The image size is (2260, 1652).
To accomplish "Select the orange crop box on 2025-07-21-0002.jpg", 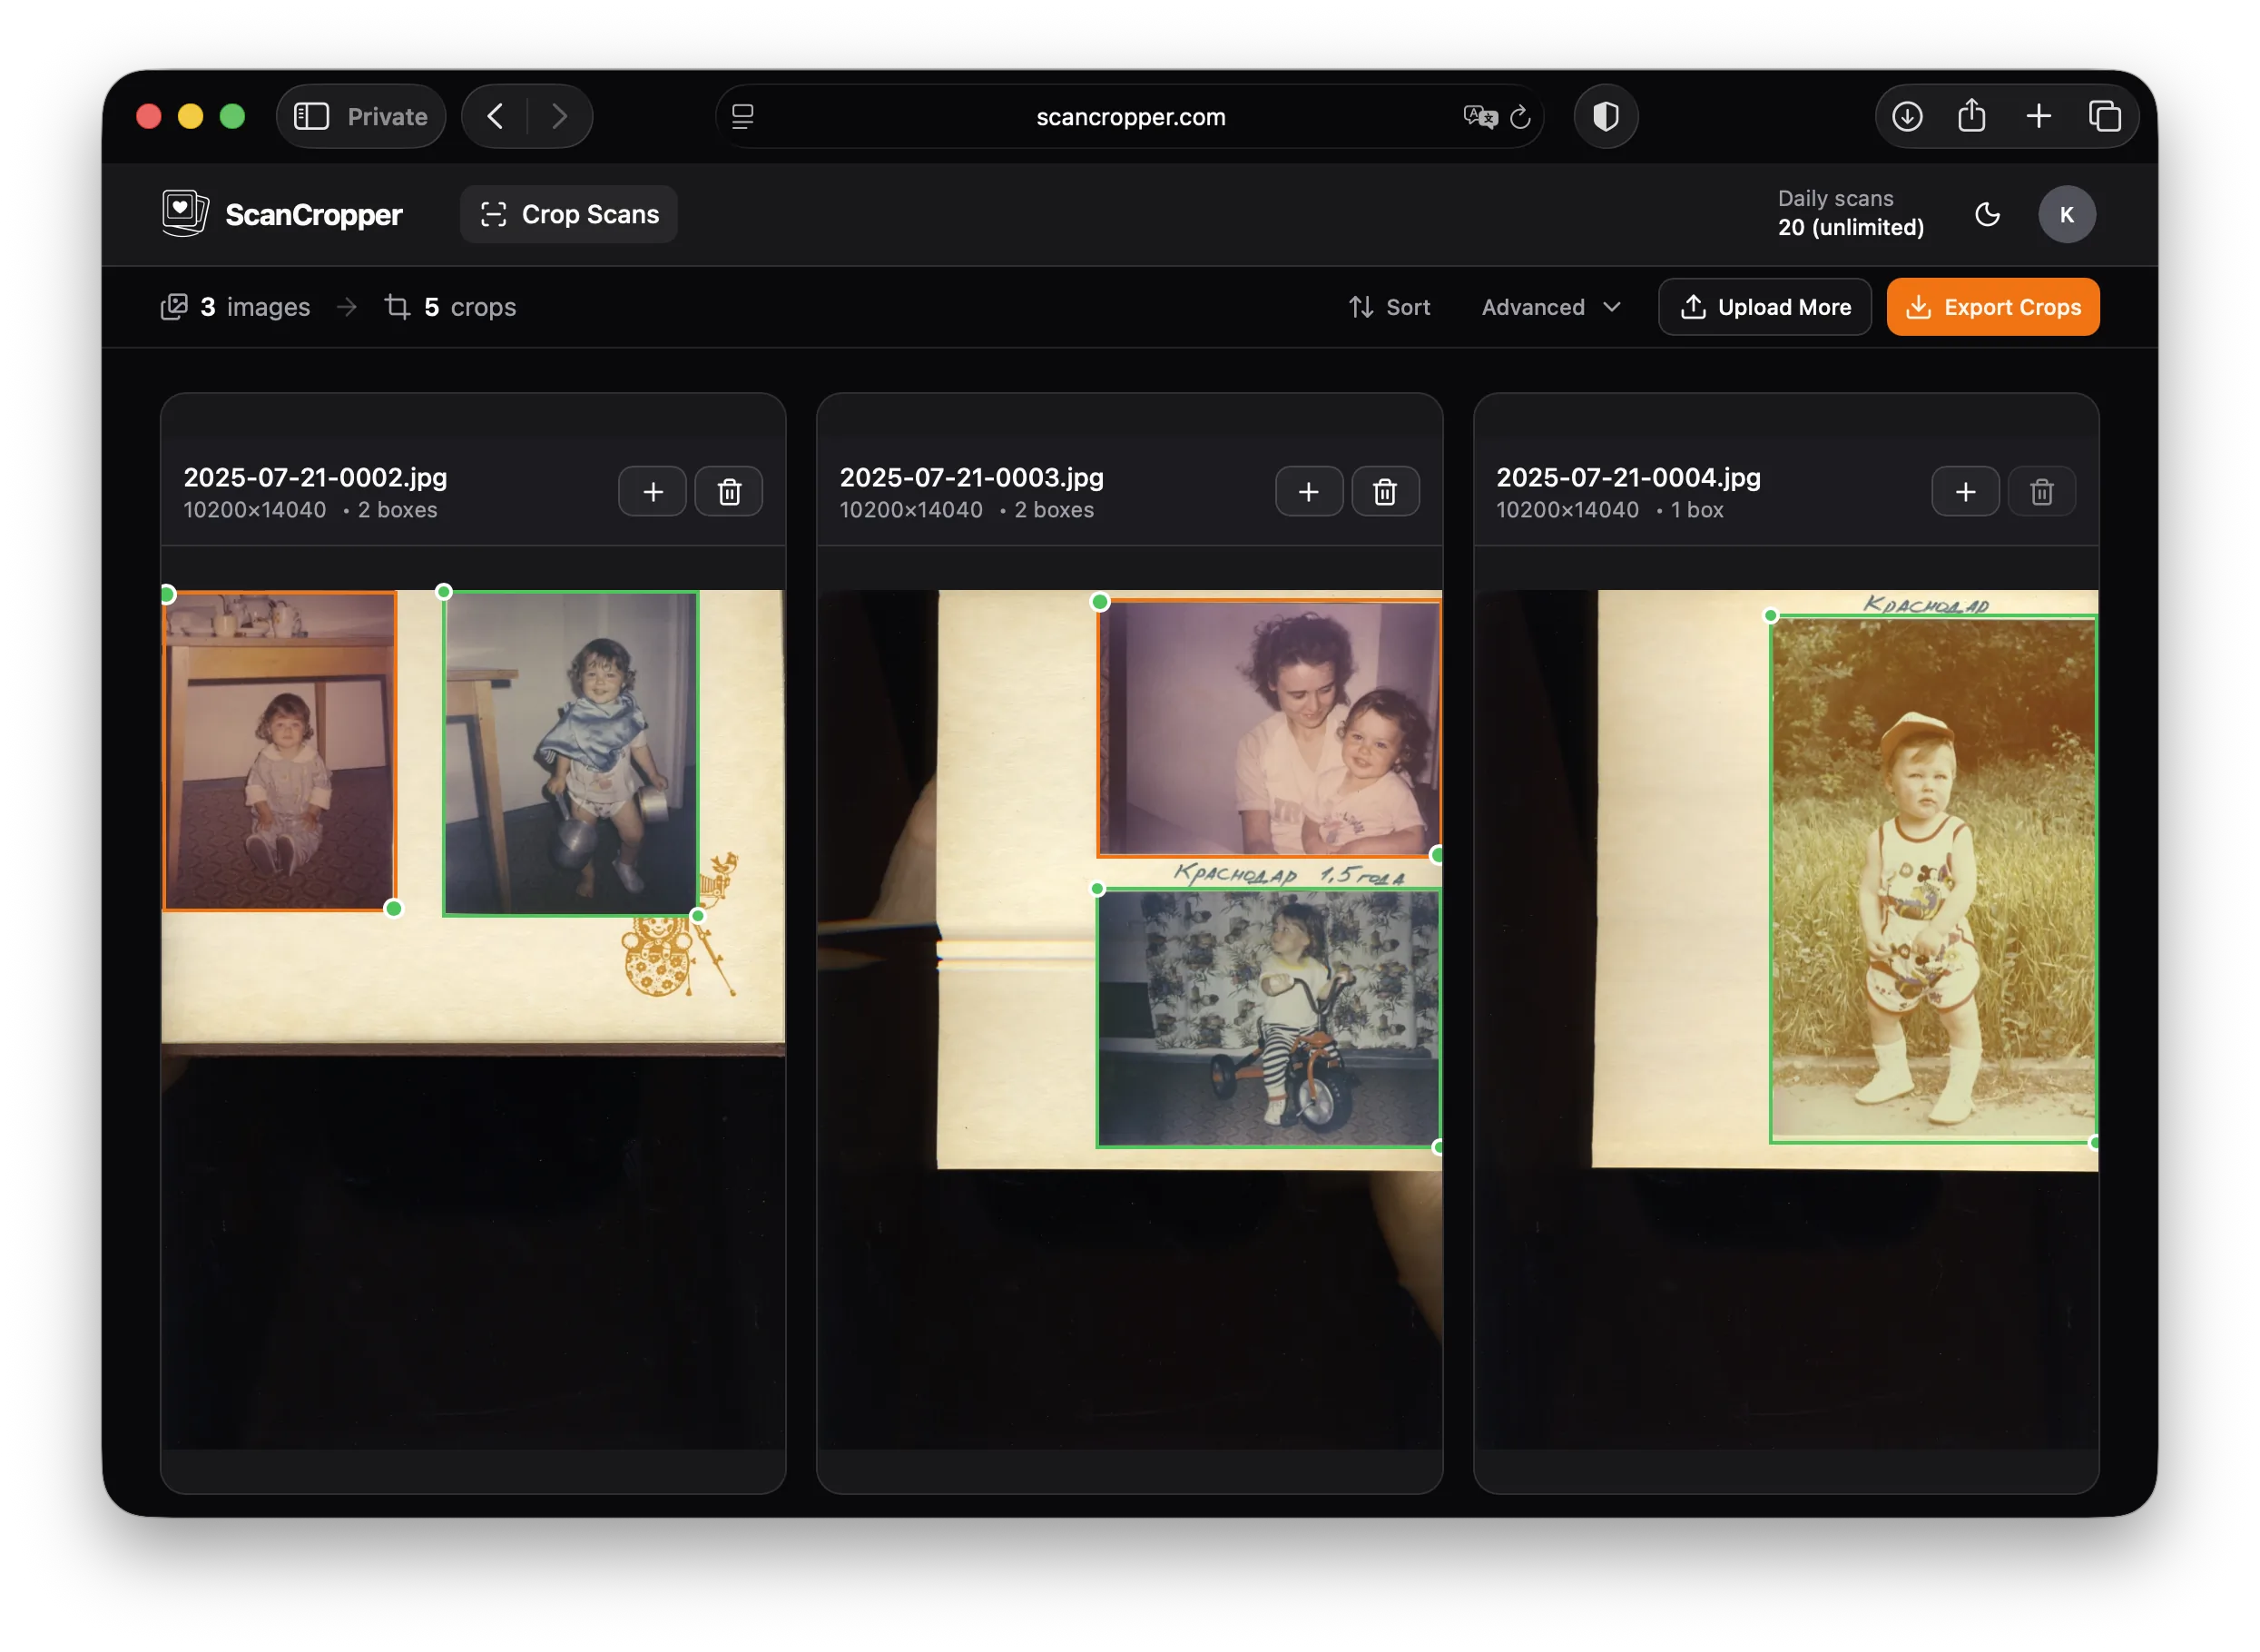I will (x=280, y=750).
